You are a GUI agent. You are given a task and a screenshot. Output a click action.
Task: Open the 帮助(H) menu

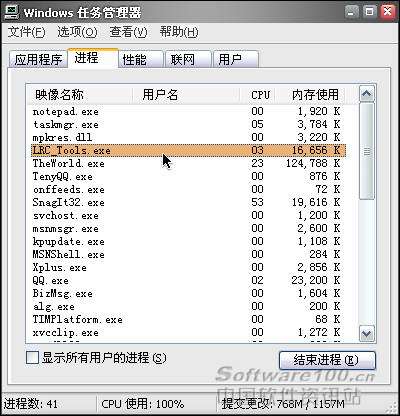[x=179, y=32]
